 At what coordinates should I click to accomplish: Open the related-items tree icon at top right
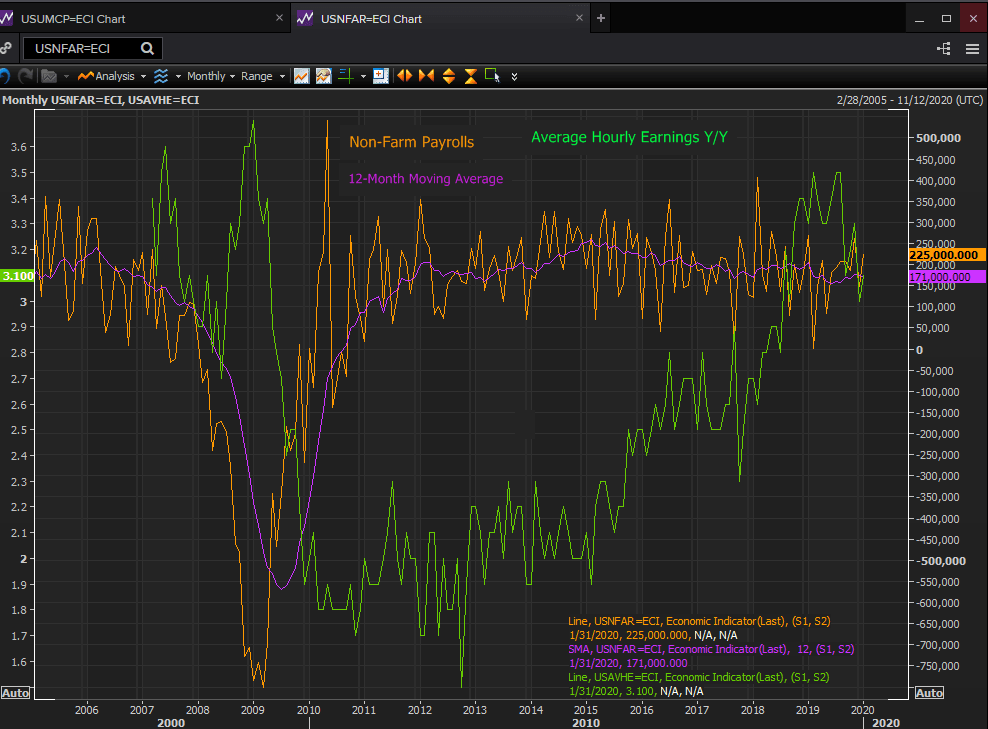tap(943, 48)
